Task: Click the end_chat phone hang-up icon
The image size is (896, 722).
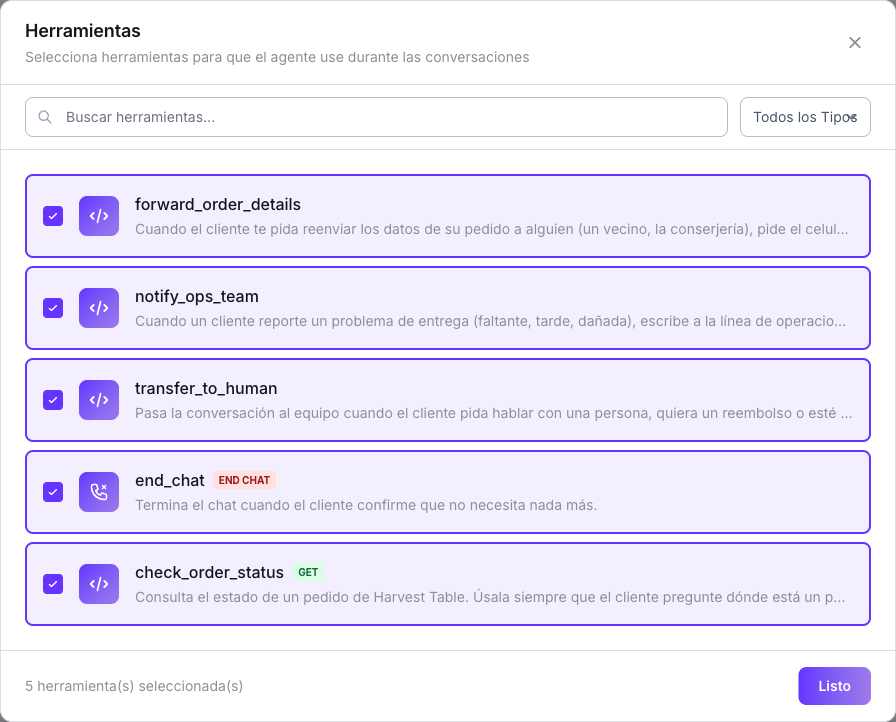Action: (99, 492)
